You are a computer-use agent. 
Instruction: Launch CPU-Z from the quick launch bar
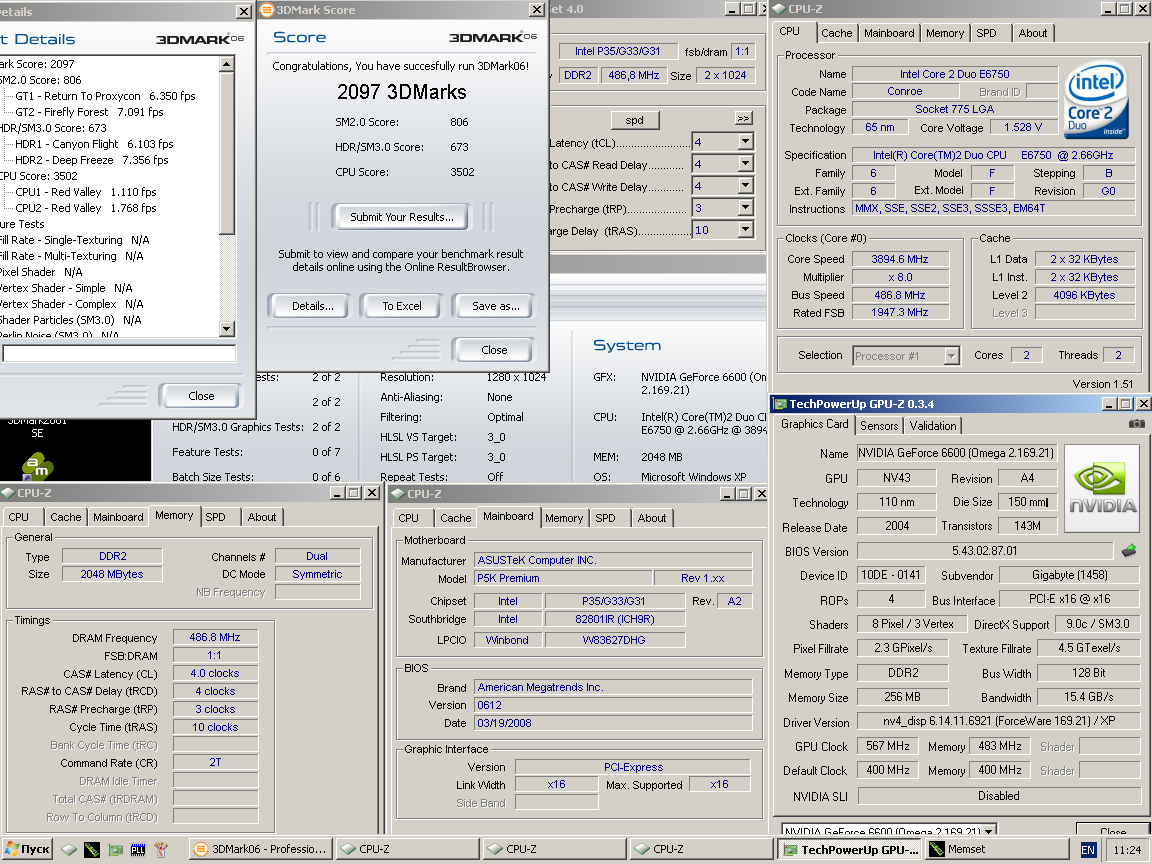point(68,849)
